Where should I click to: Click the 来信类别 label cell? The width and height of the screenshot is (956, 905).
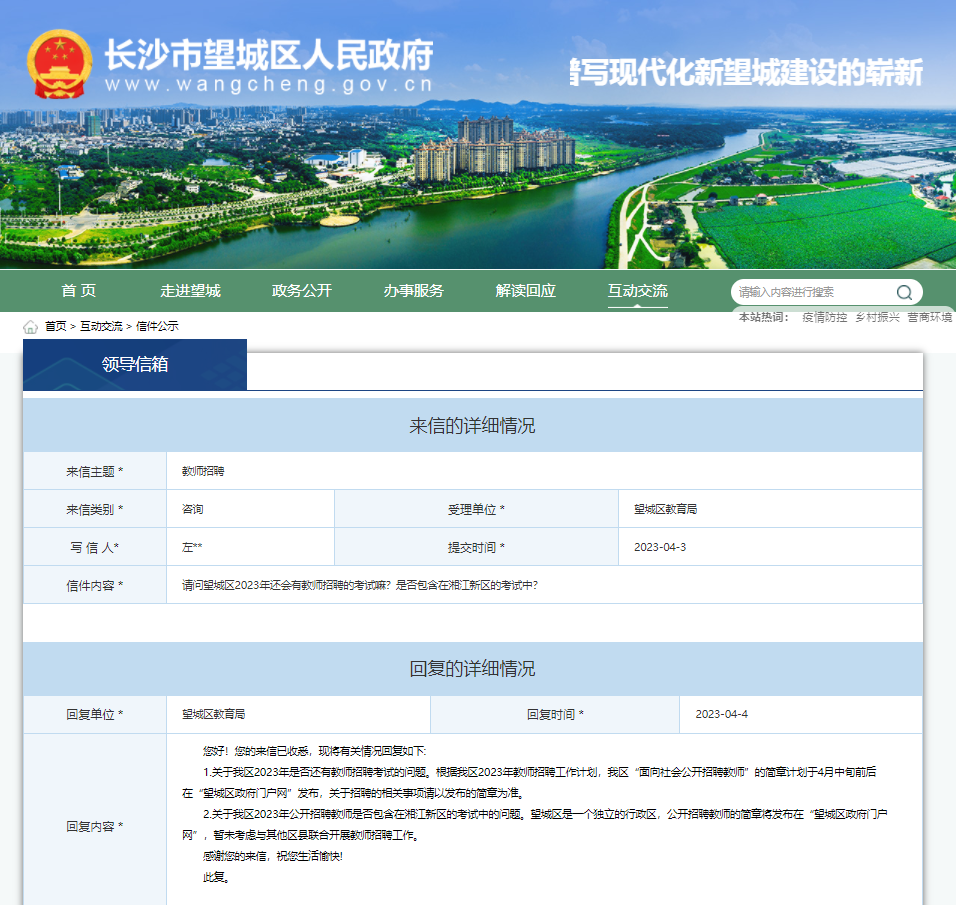(x=95, y=509)
